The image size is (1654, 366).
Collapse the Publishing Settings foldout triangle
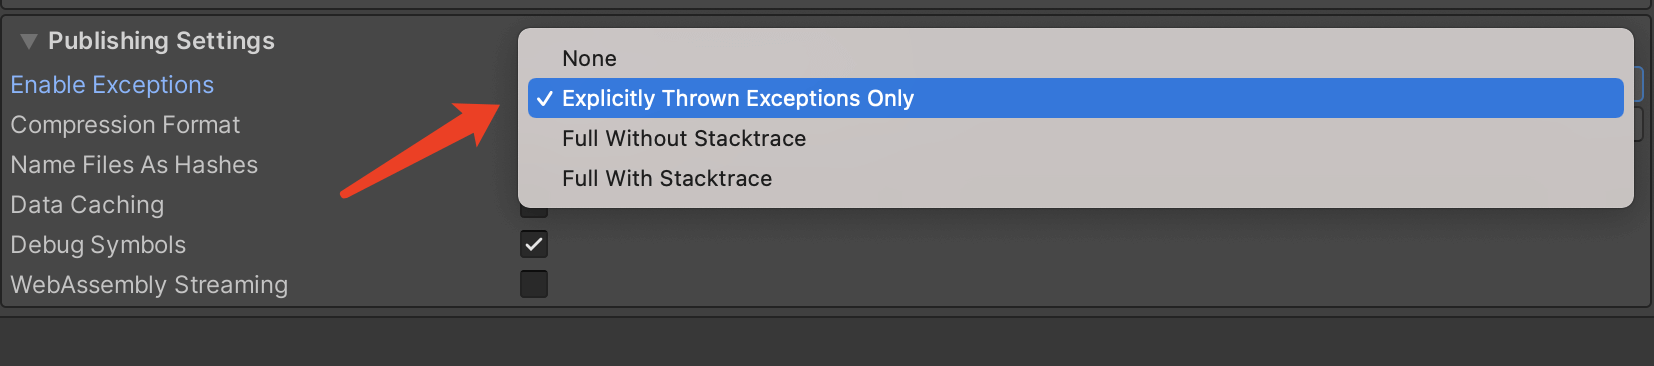pyautogui.click(x=29, y=41)
